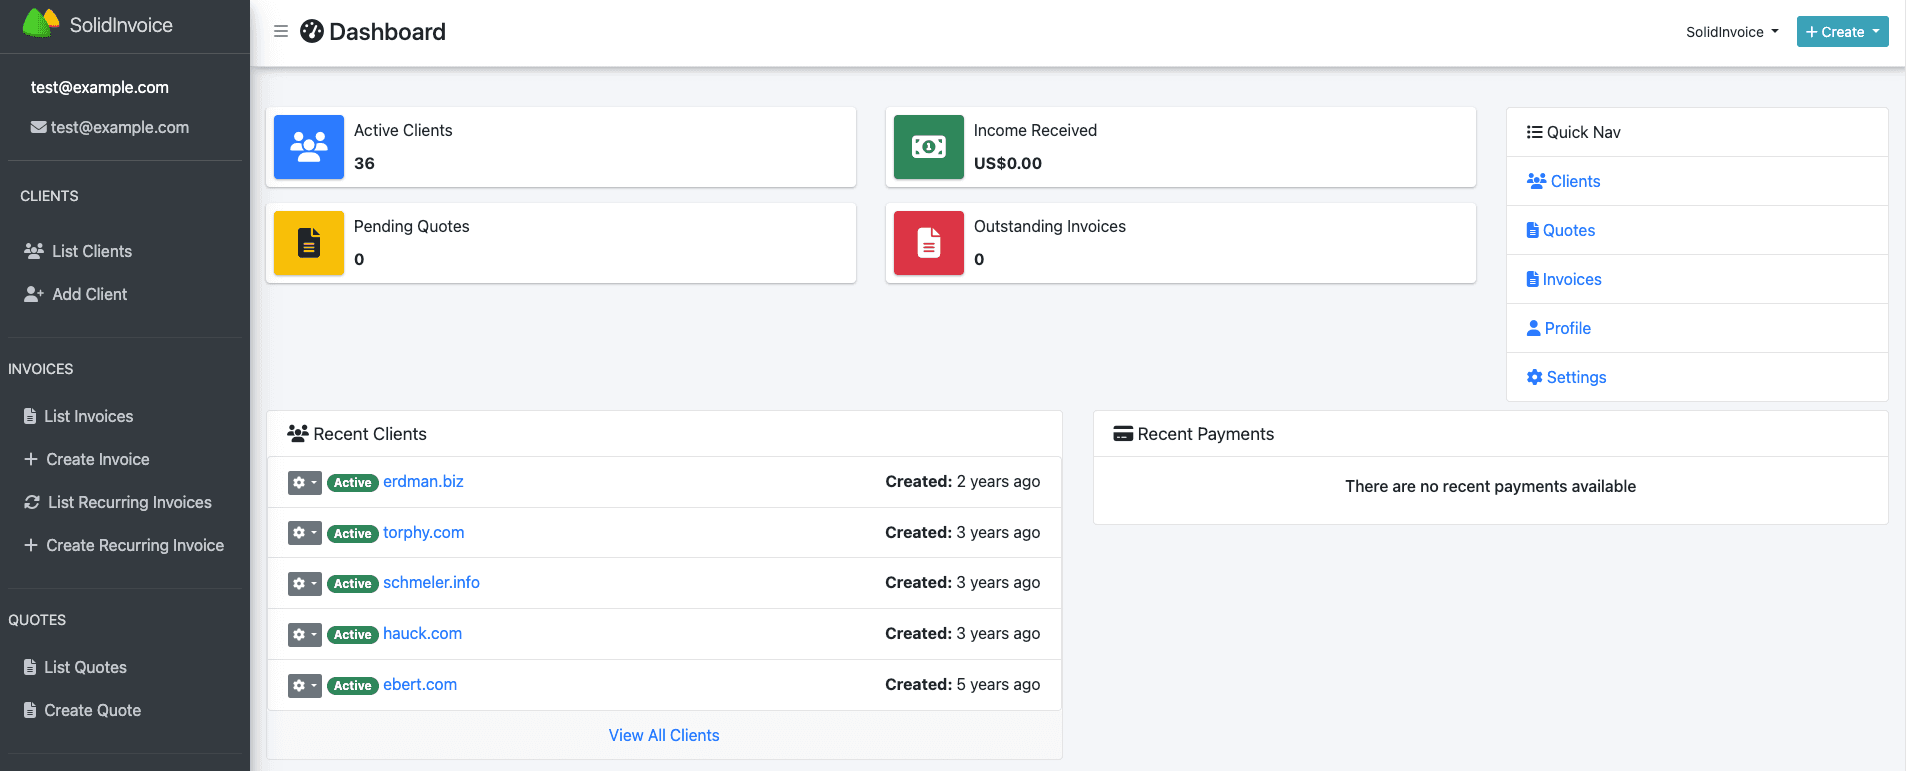
Task: Open List Invoices in the sidebar
Action: click(x=88, y=416)
